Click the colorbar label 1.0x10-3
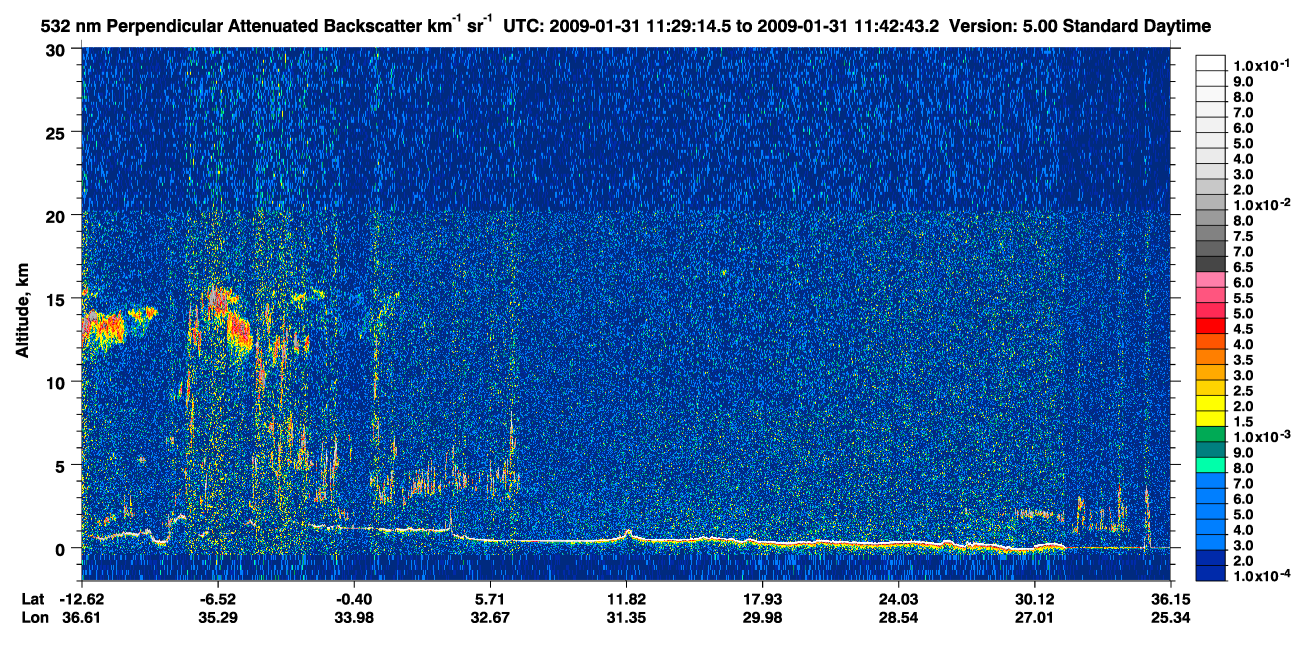The width and height of the screenshot is (1300, 667). click(x=1262, y=437)
